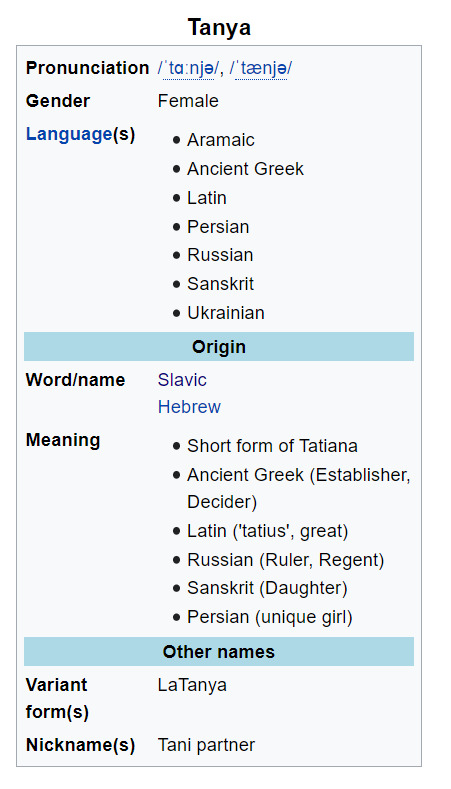Click the Persian (unique girl) meaning
The image size is (451, 789).
[270, 617]
